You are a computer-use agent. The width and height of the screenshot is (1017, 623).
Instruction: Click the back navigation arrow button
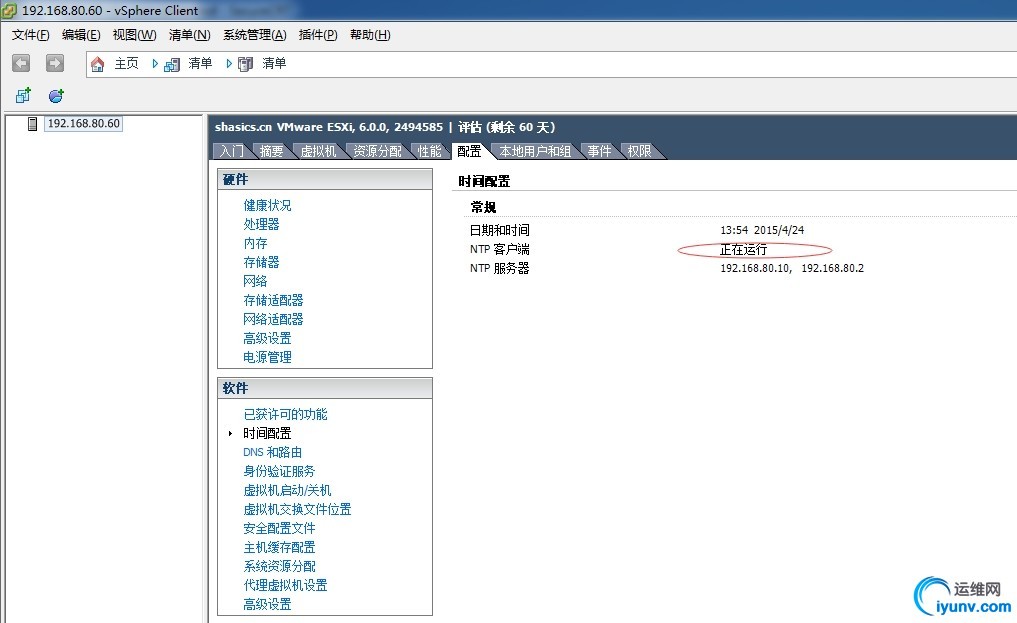coord(21,63)
